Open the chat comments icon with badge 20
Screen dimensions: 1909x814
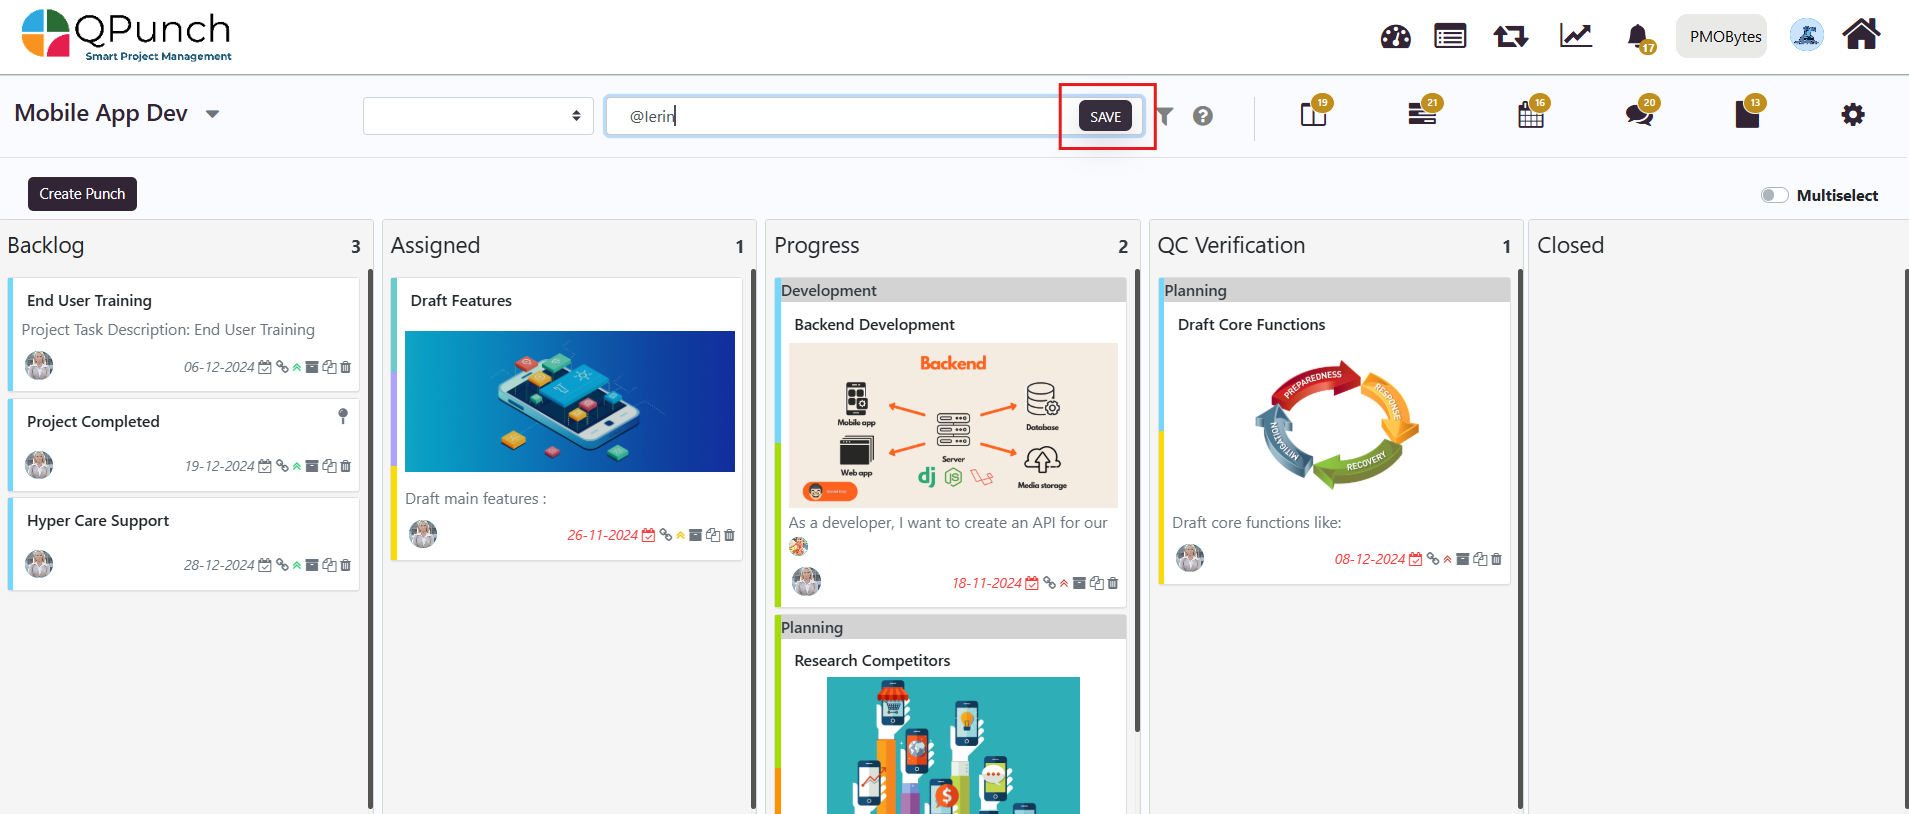1638,115
